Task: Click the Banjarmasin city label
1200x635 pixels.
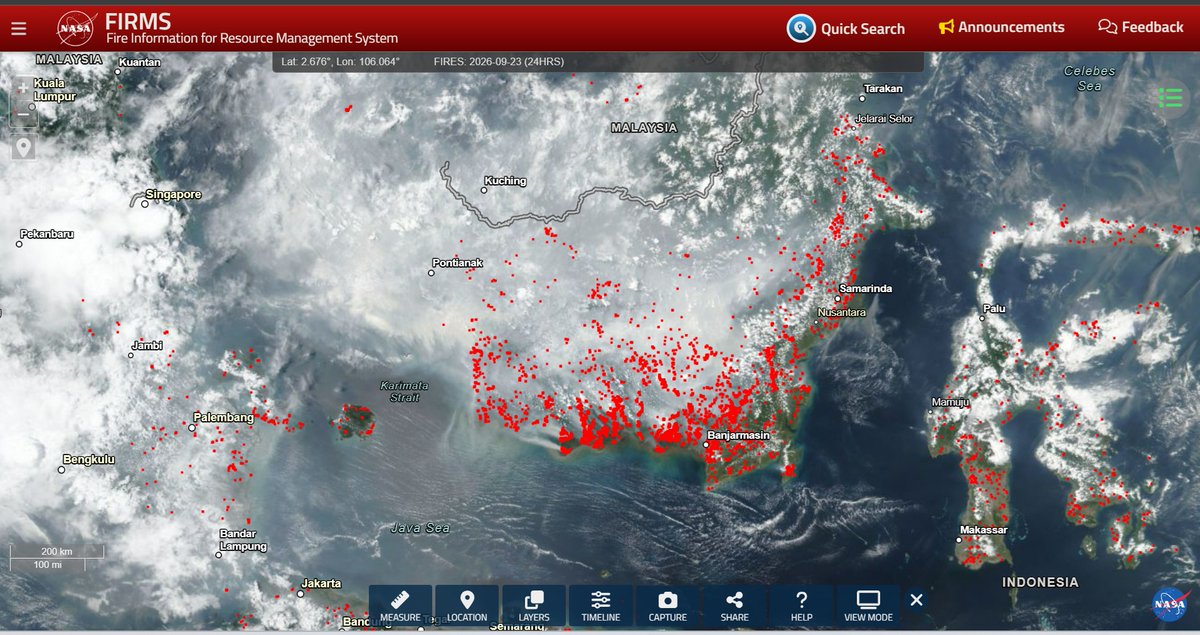Action: coord(738,436)
